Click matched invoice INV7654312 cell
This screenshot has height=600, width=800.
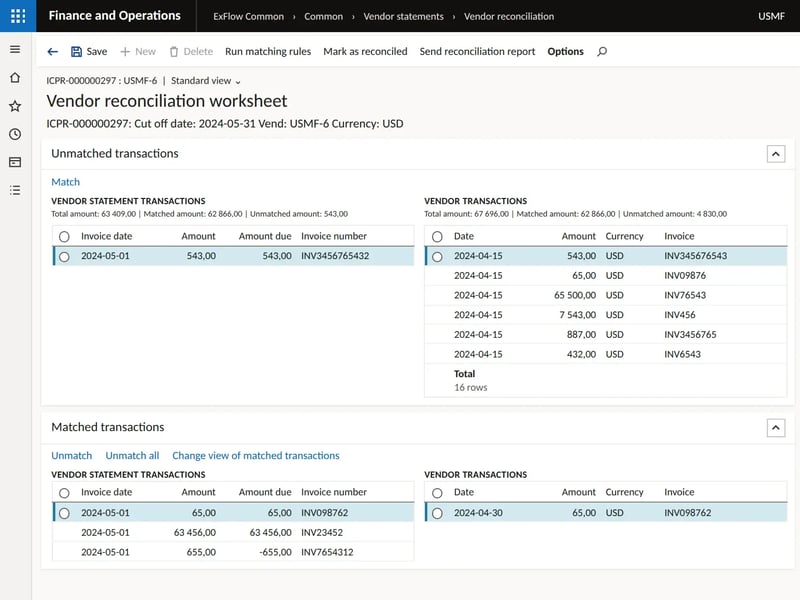[x=327, y=552]
